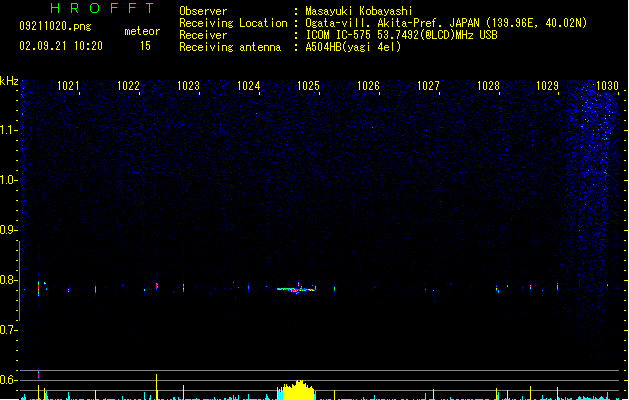Click the 1021 time axis marker
This screenshot has width=629, height=400.
click(x=68, y=86)
